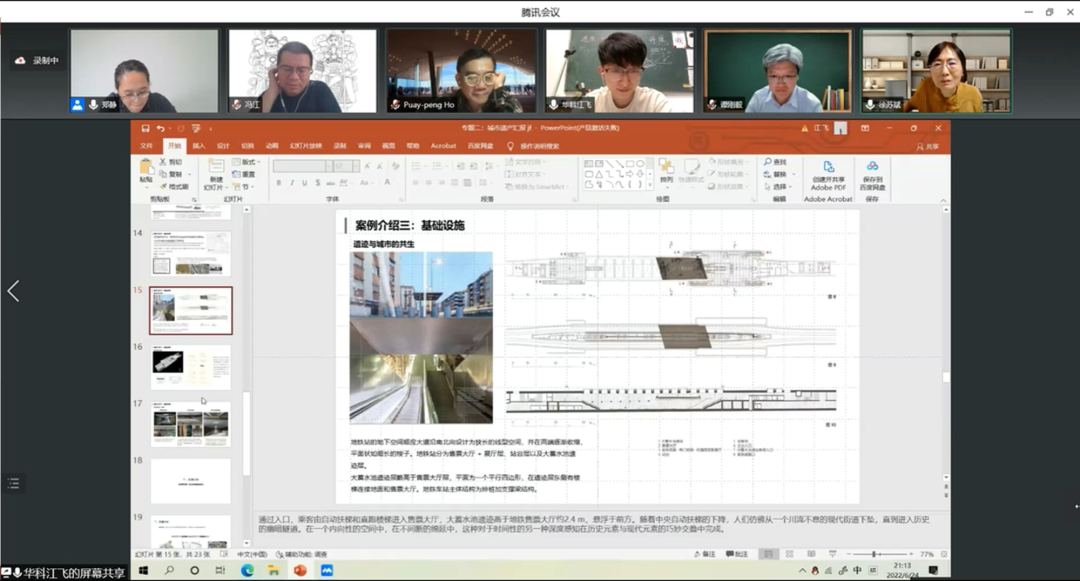Screen dimensions: 1080x581
Task: Open the meeting side panel with three-lines icon
Action: (14, 483)
